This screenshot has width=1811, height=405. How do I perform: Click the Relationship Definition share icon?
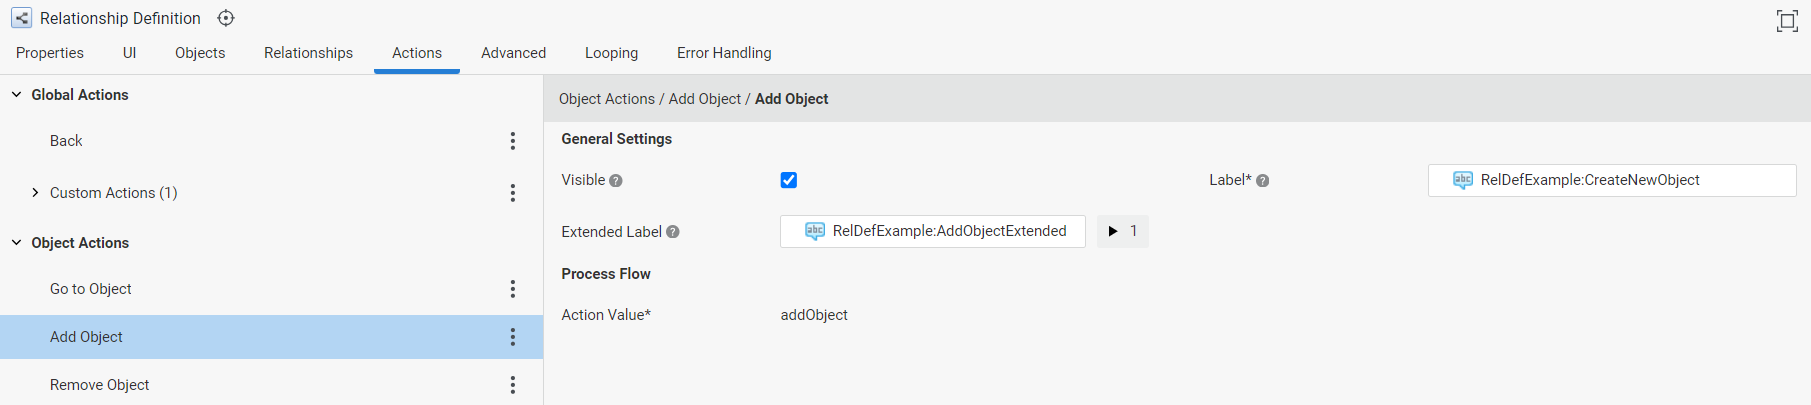(21, 18)
